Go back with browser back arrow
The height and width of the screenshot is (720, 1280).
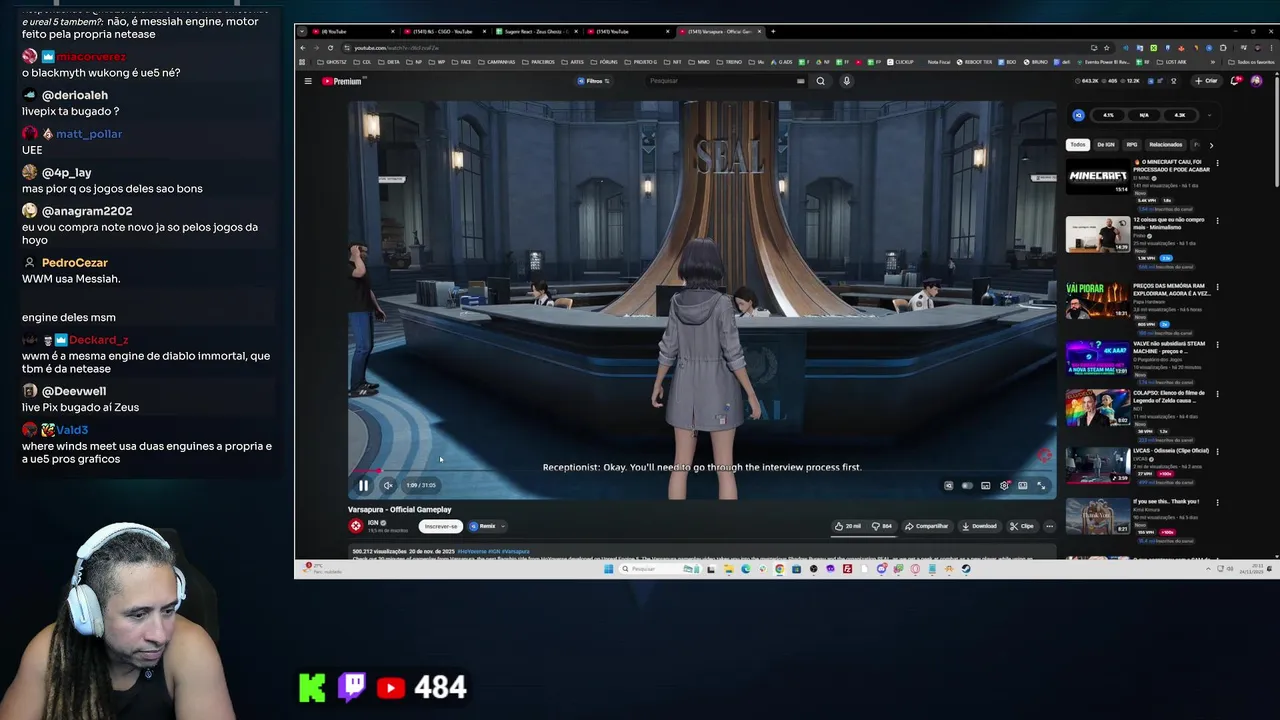(x=303, y=48)
